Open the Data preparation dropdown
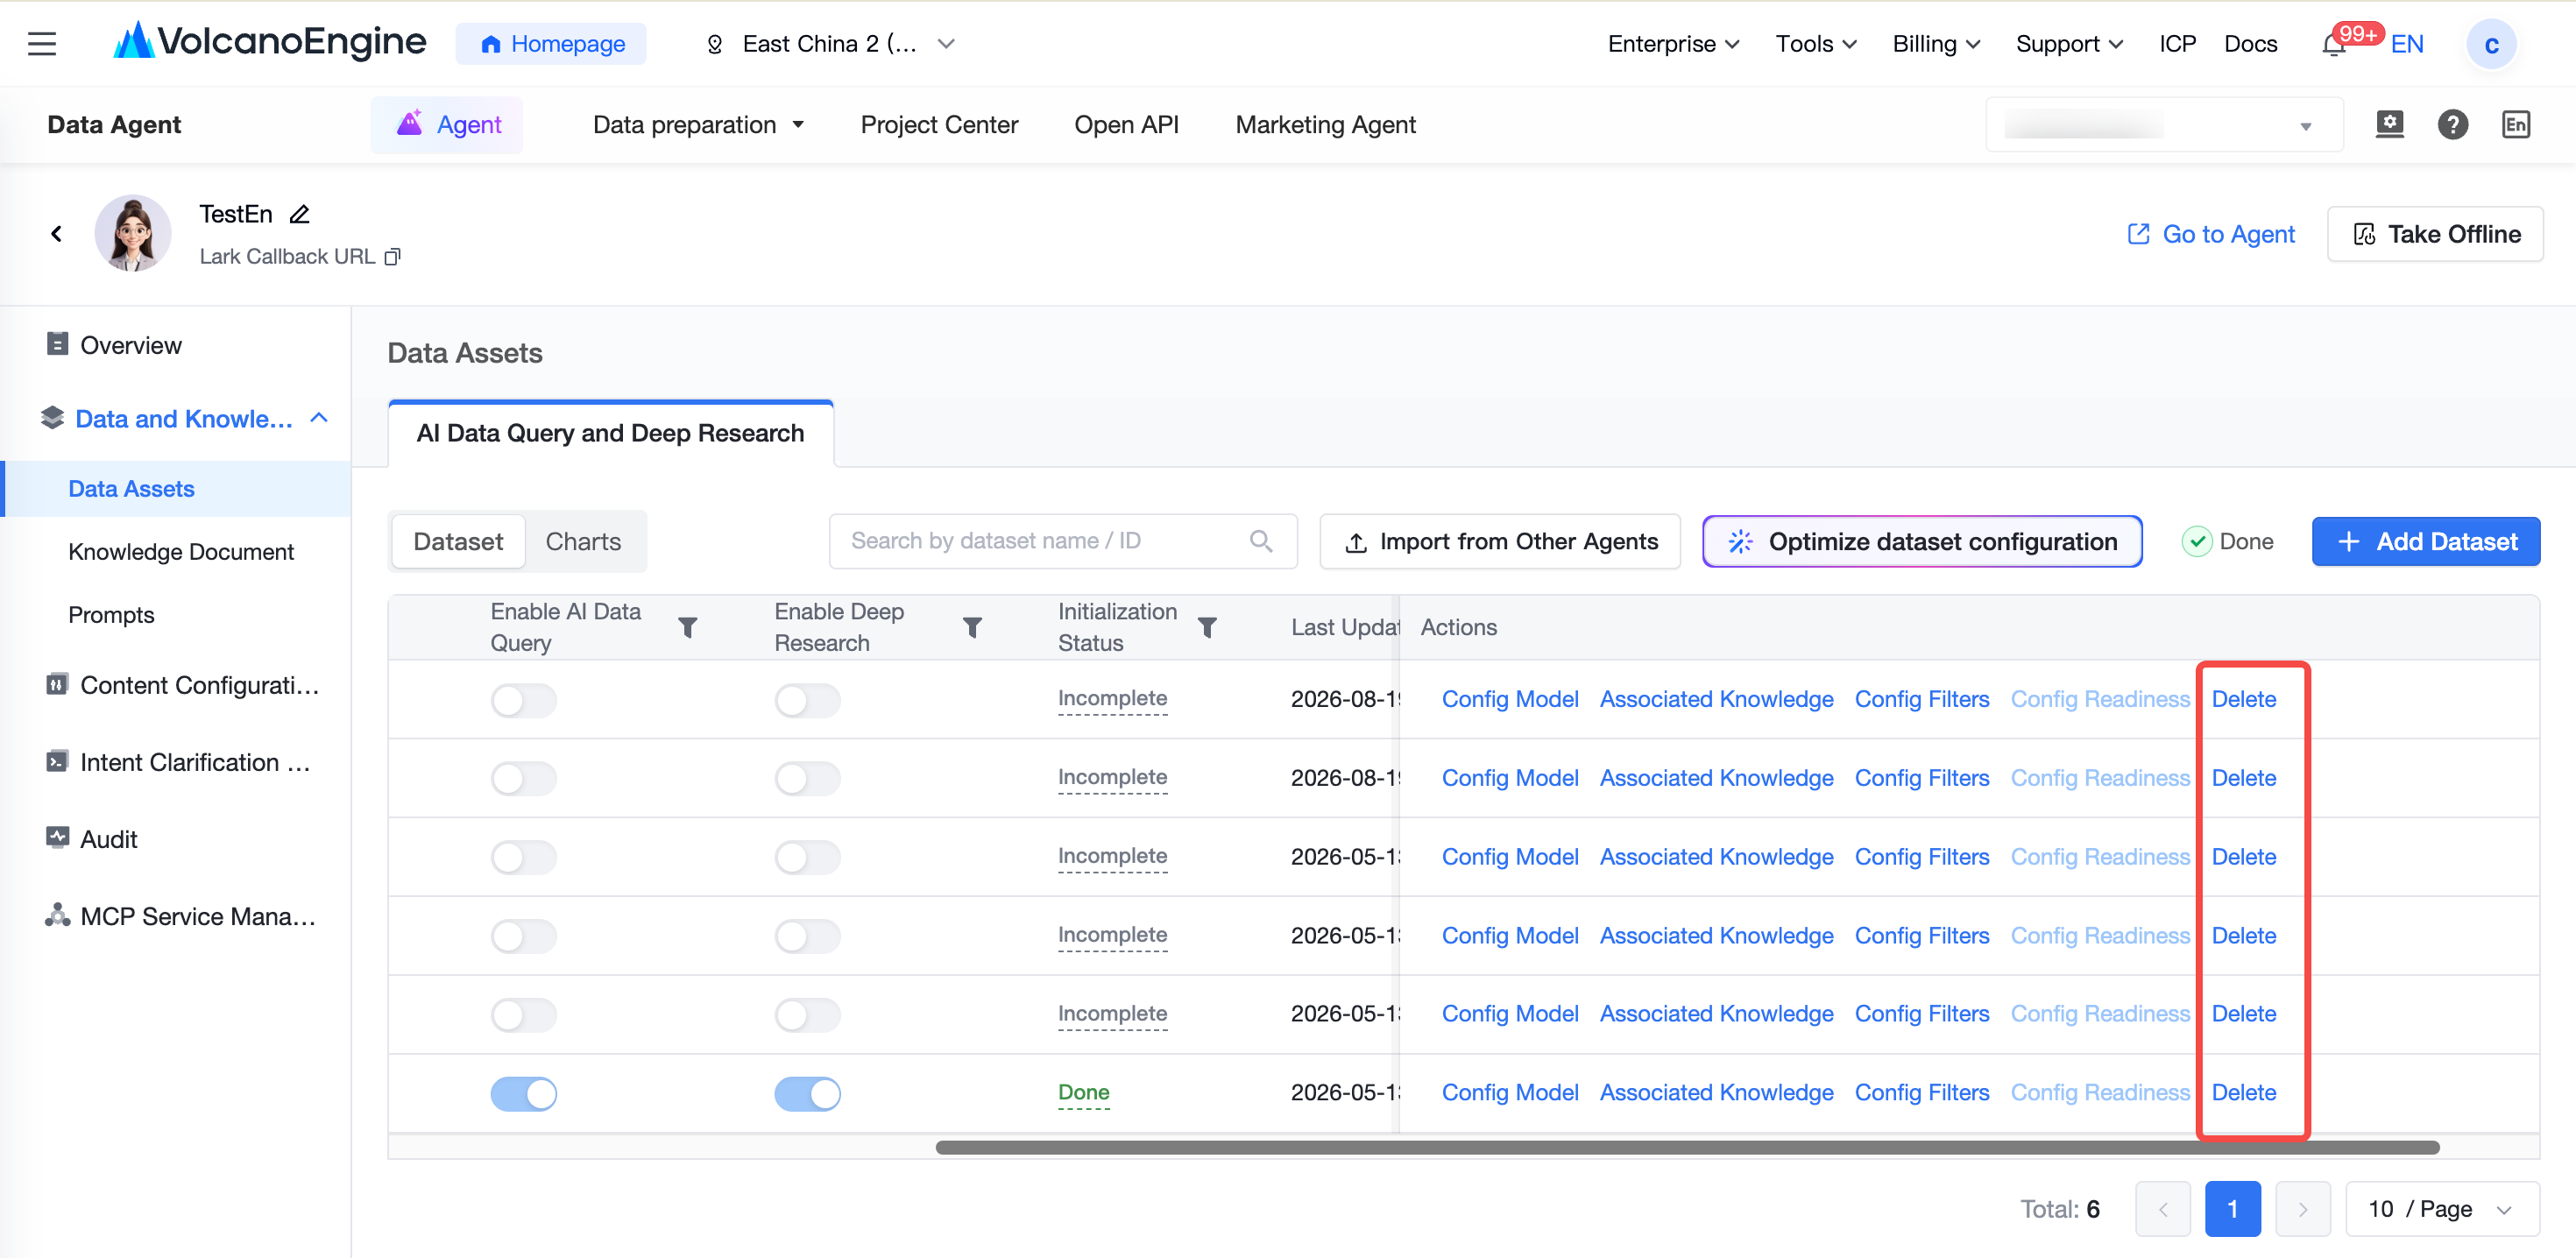The height and width of the screenshot is (1258, 2576). pyautogui.click(x=698, y=125)
